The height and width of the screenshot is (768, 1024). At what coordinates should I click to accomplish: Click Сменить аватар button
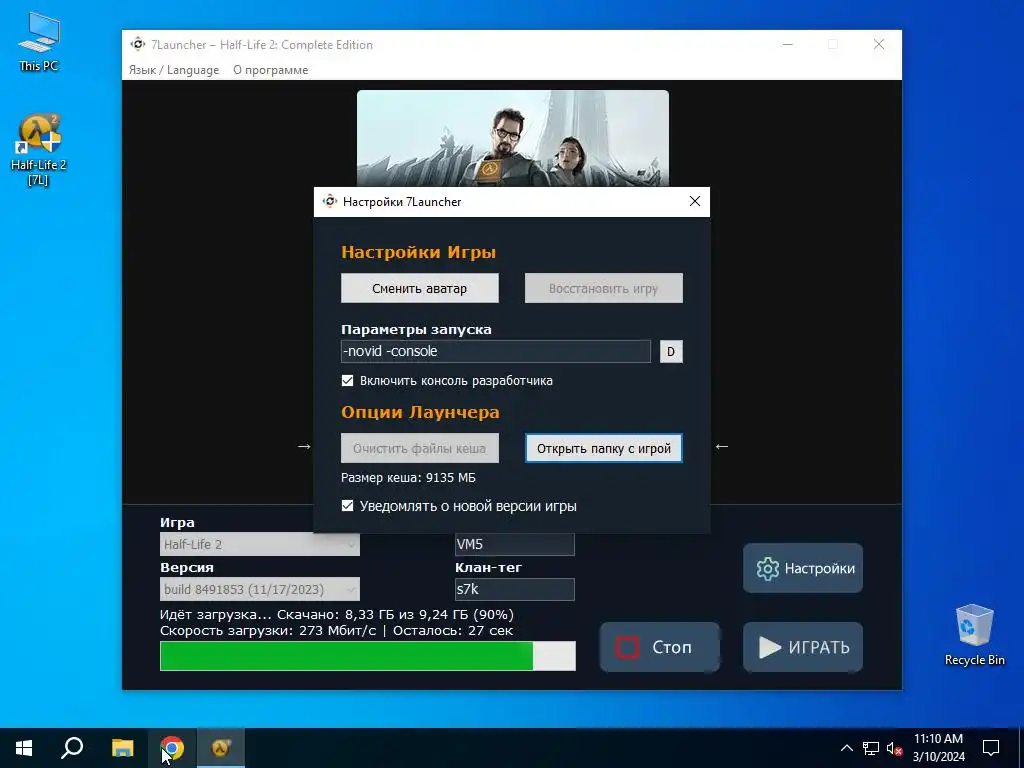[x=420, y=288]
